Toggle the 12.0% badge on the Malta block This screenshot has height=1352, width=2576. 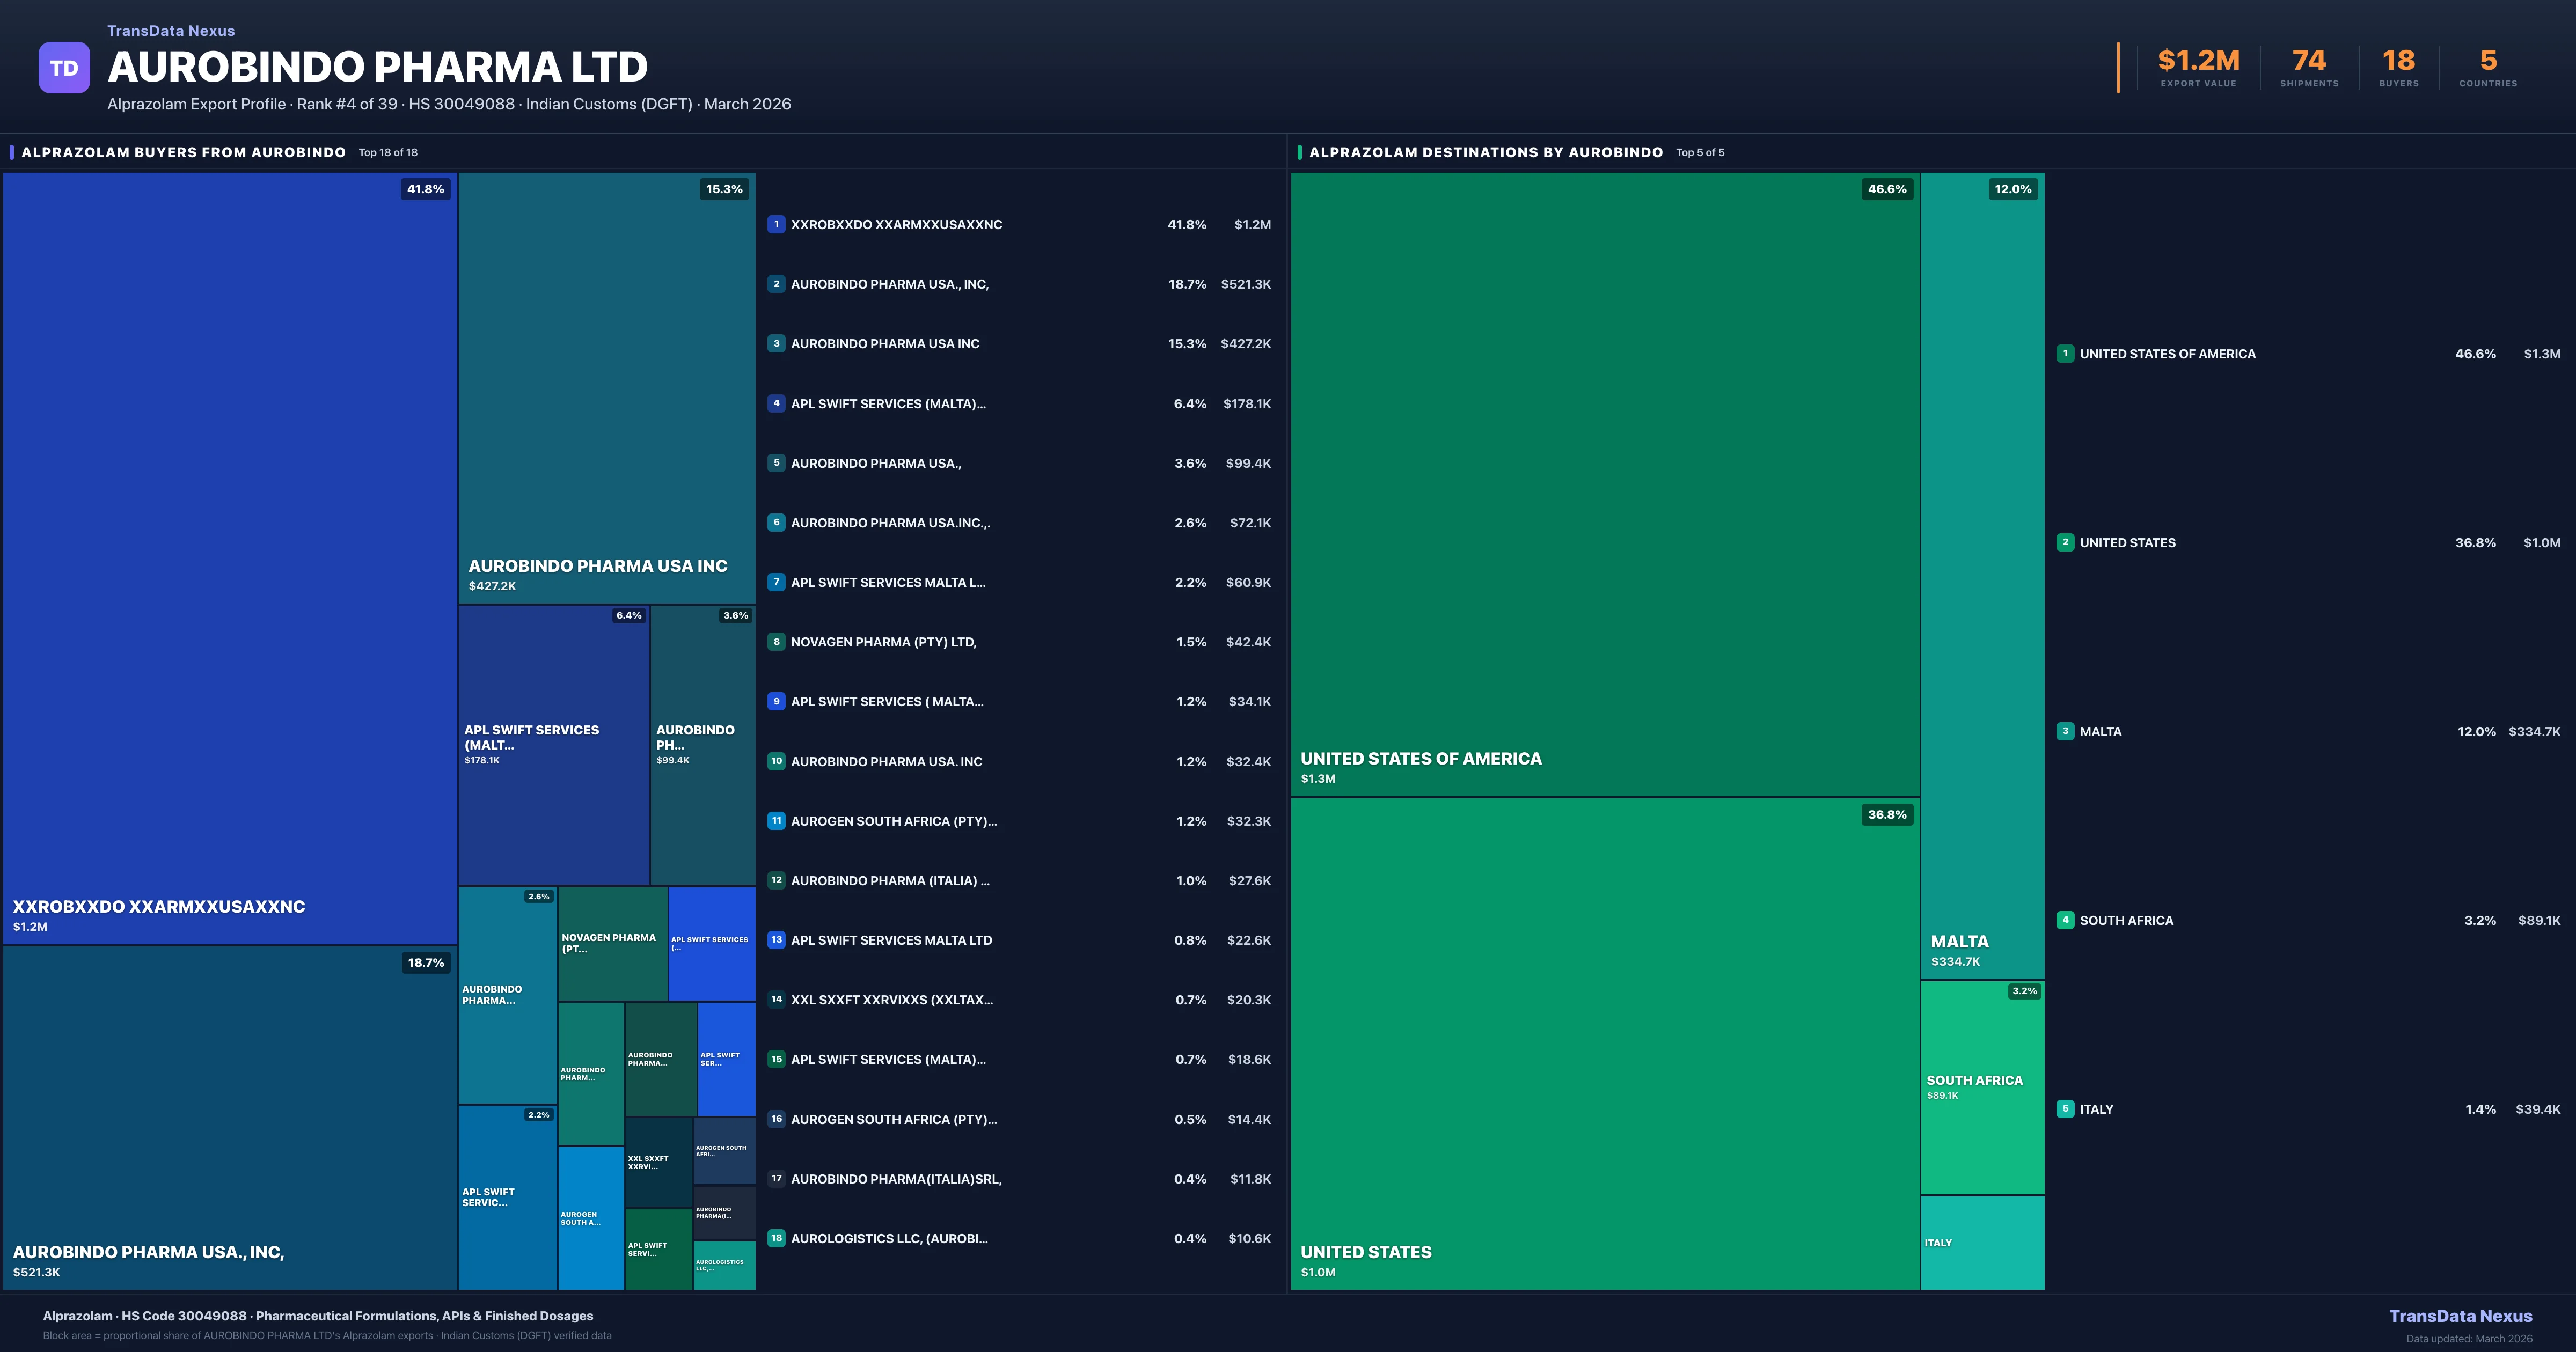point(2012,188)
